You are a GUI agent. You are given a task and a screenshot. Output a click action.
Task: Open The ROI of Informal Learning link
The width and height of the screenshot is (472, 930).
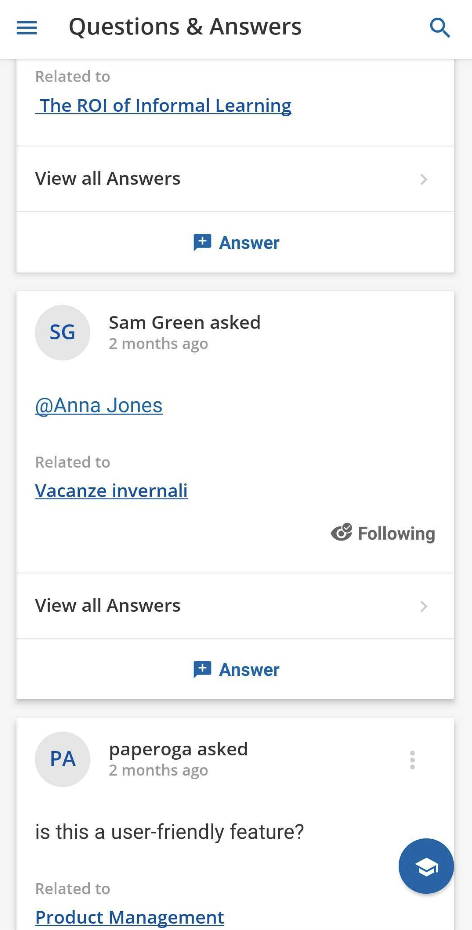[x=163, y=106]
